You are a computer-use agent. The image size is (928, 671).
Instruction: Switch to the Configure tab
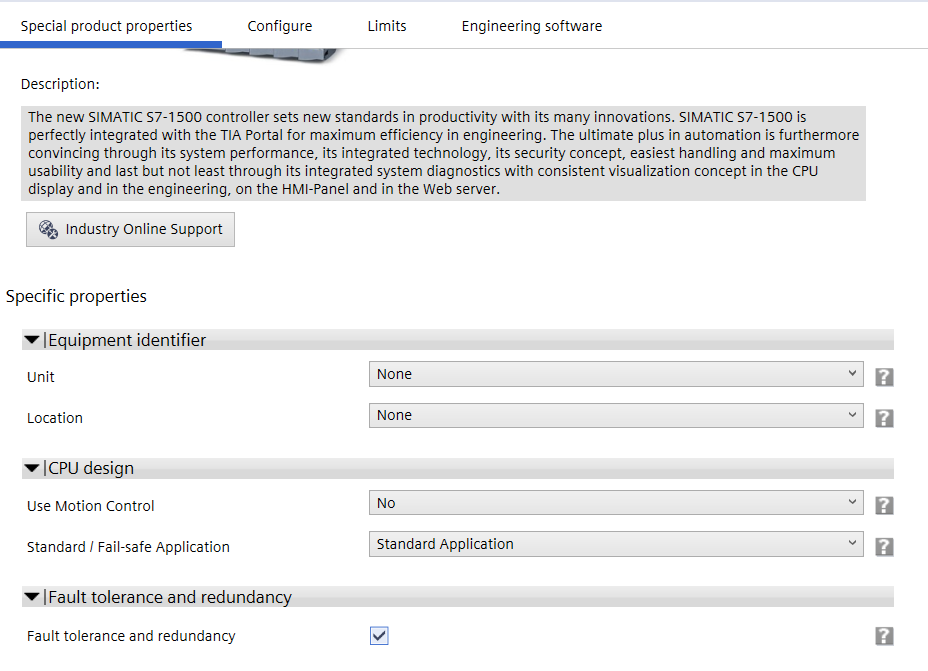(280, 26)
